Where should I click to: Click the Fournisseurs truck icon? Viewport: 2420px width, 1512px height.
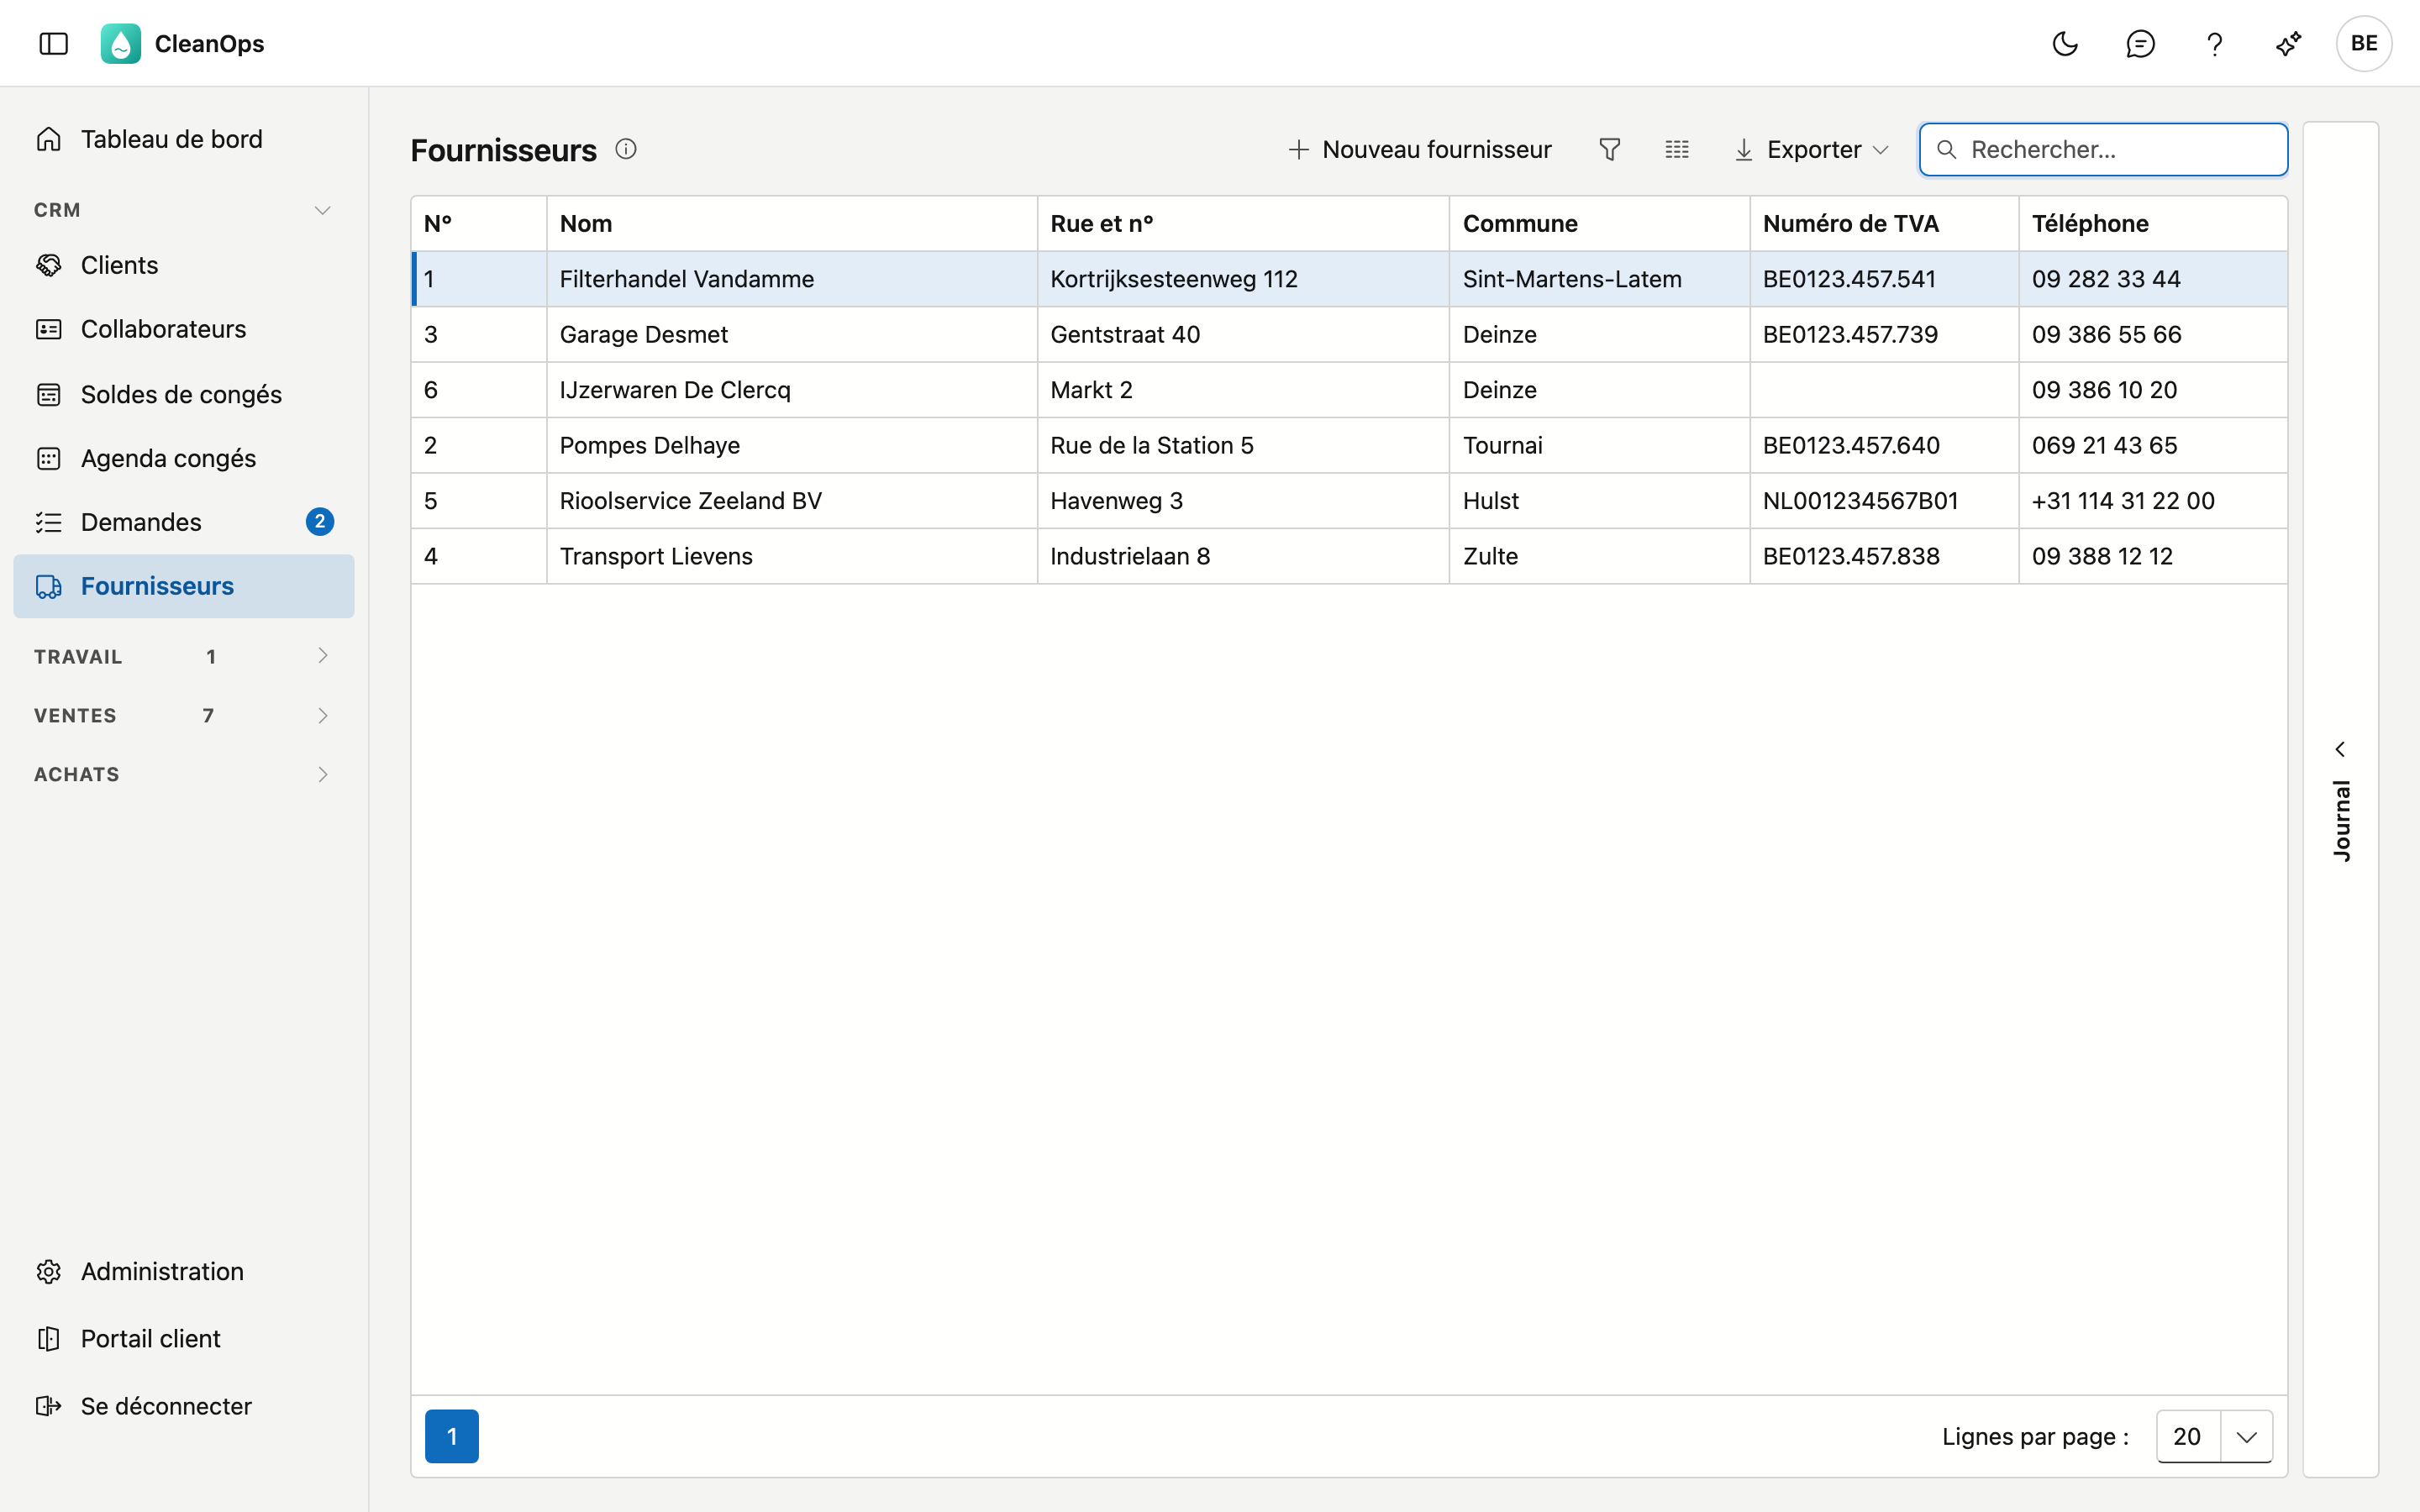[49, 586]
